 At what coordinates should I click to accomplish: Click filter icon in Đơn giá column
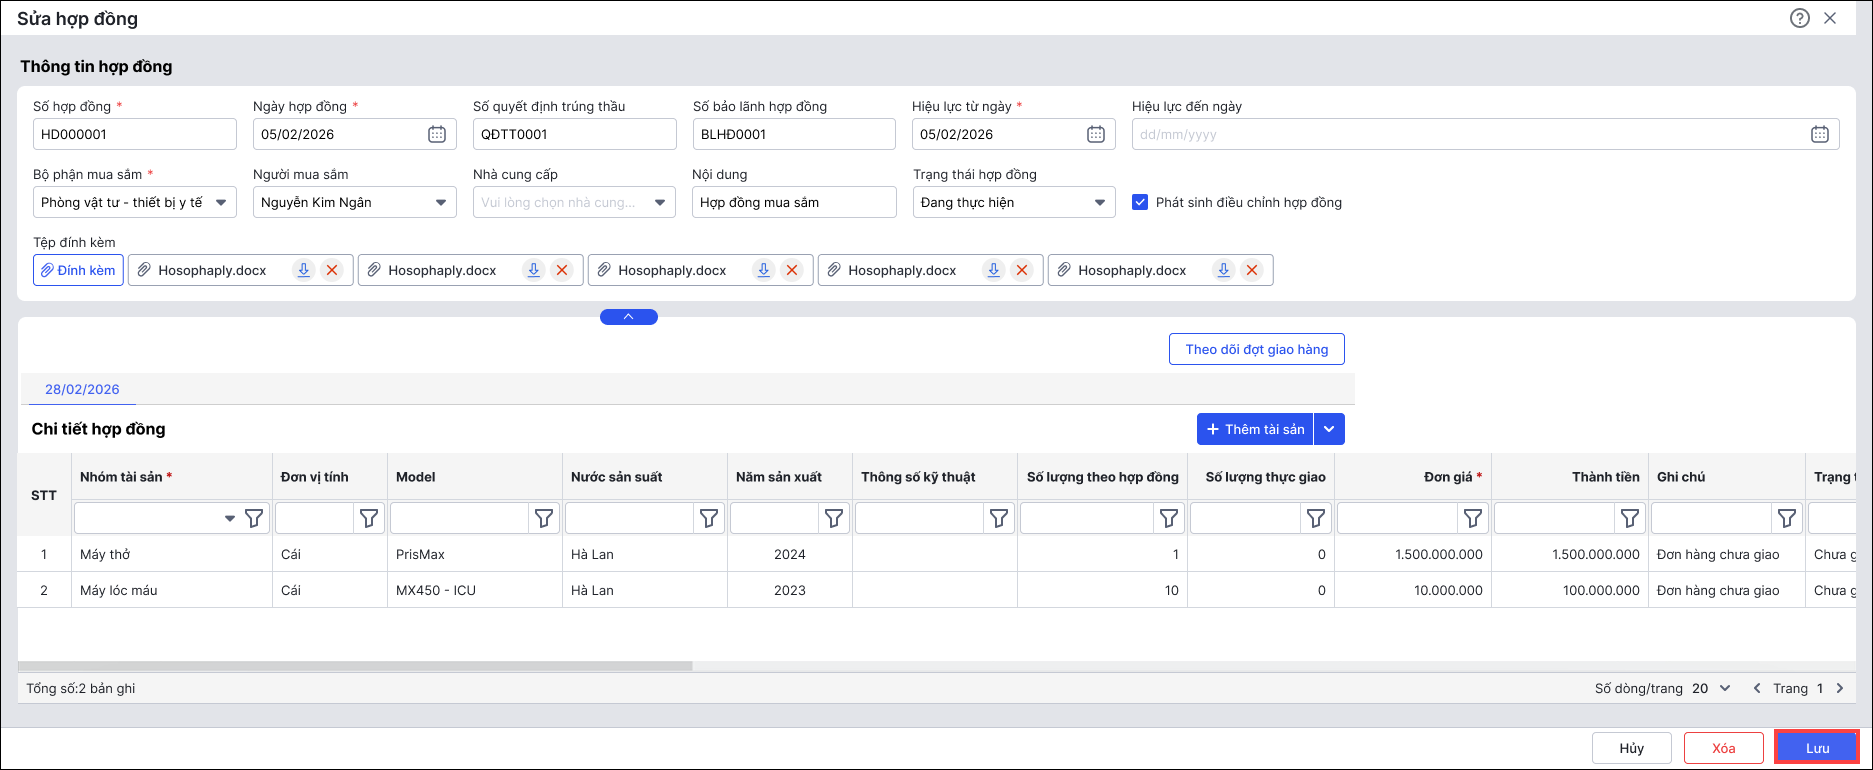(1472, 518)
